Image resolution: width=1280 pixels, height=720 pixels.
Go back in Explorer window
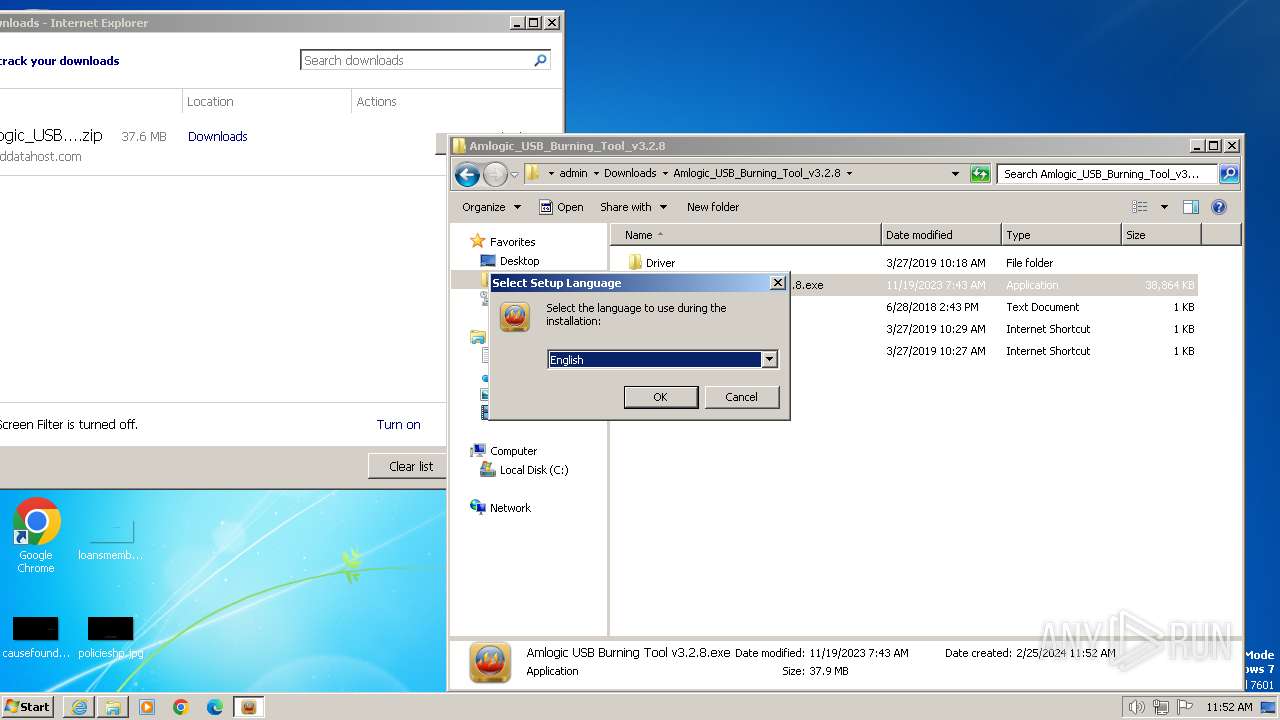click(x=467, y=174)
